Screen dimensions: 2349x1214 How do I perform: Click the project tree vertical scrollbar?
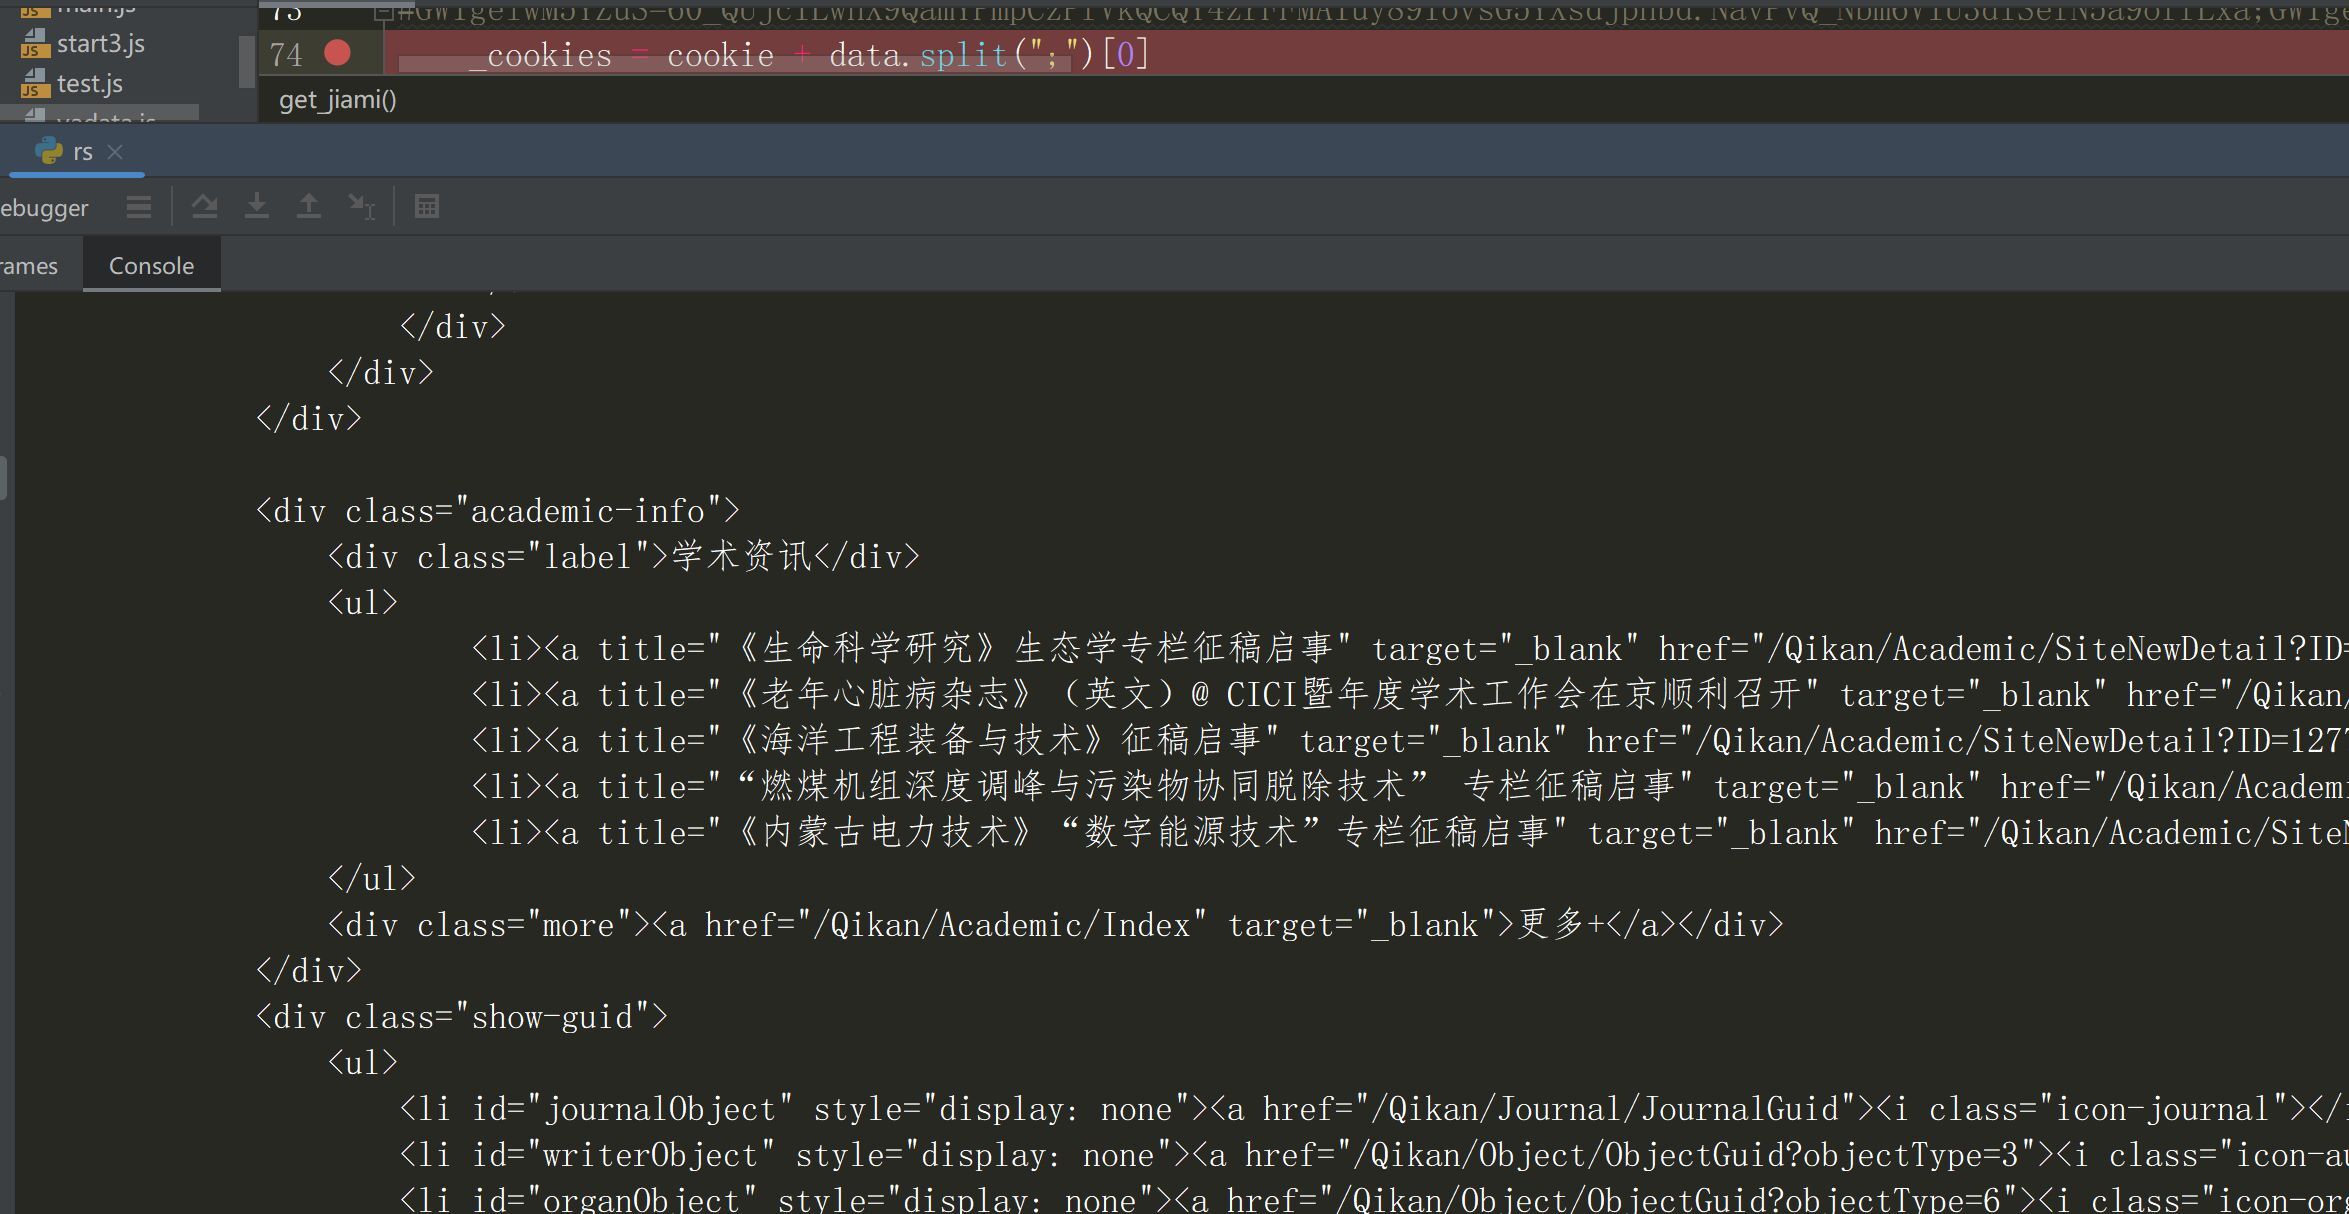point(246,62)
